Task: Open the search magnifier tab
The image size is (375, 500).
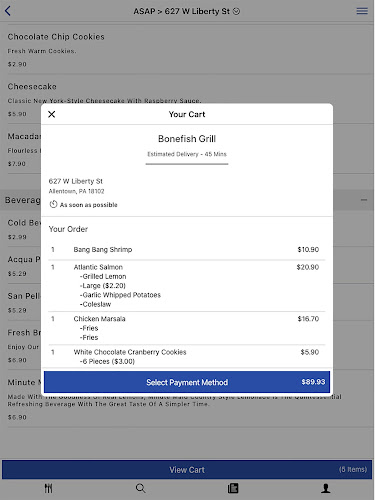Action: (141, 488)
